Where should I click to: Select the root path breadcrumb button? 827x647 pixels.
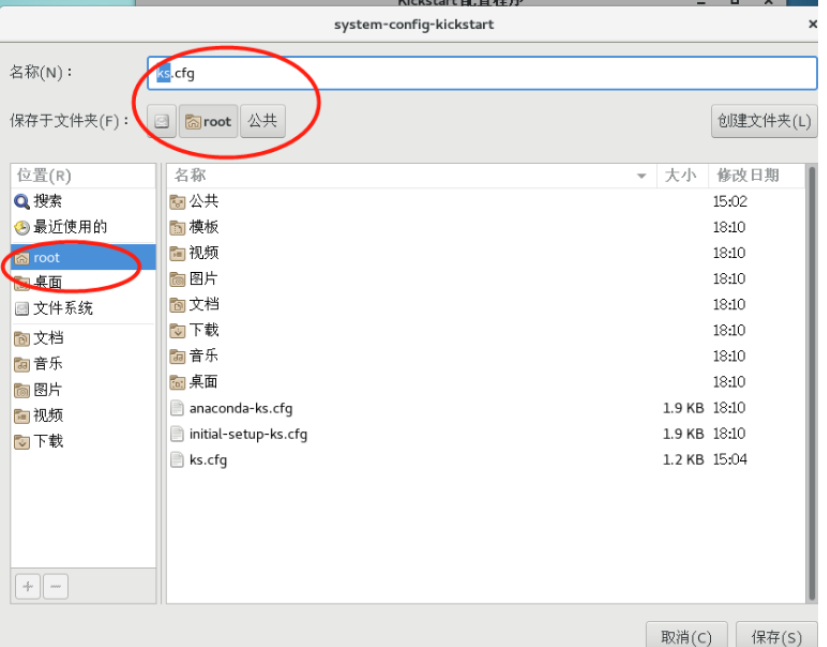tap(208, 122)
